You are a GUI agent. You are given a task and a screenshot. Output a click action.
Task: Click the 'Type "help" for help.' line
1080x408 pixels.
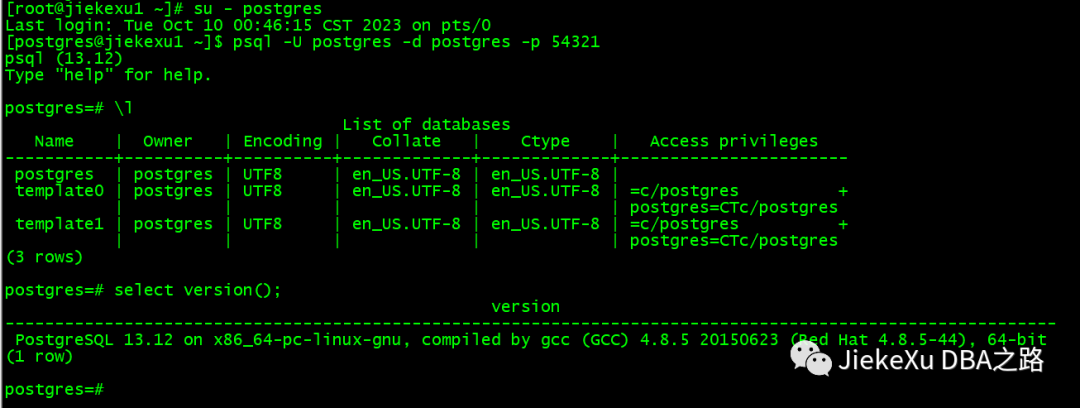coord(108,75)
